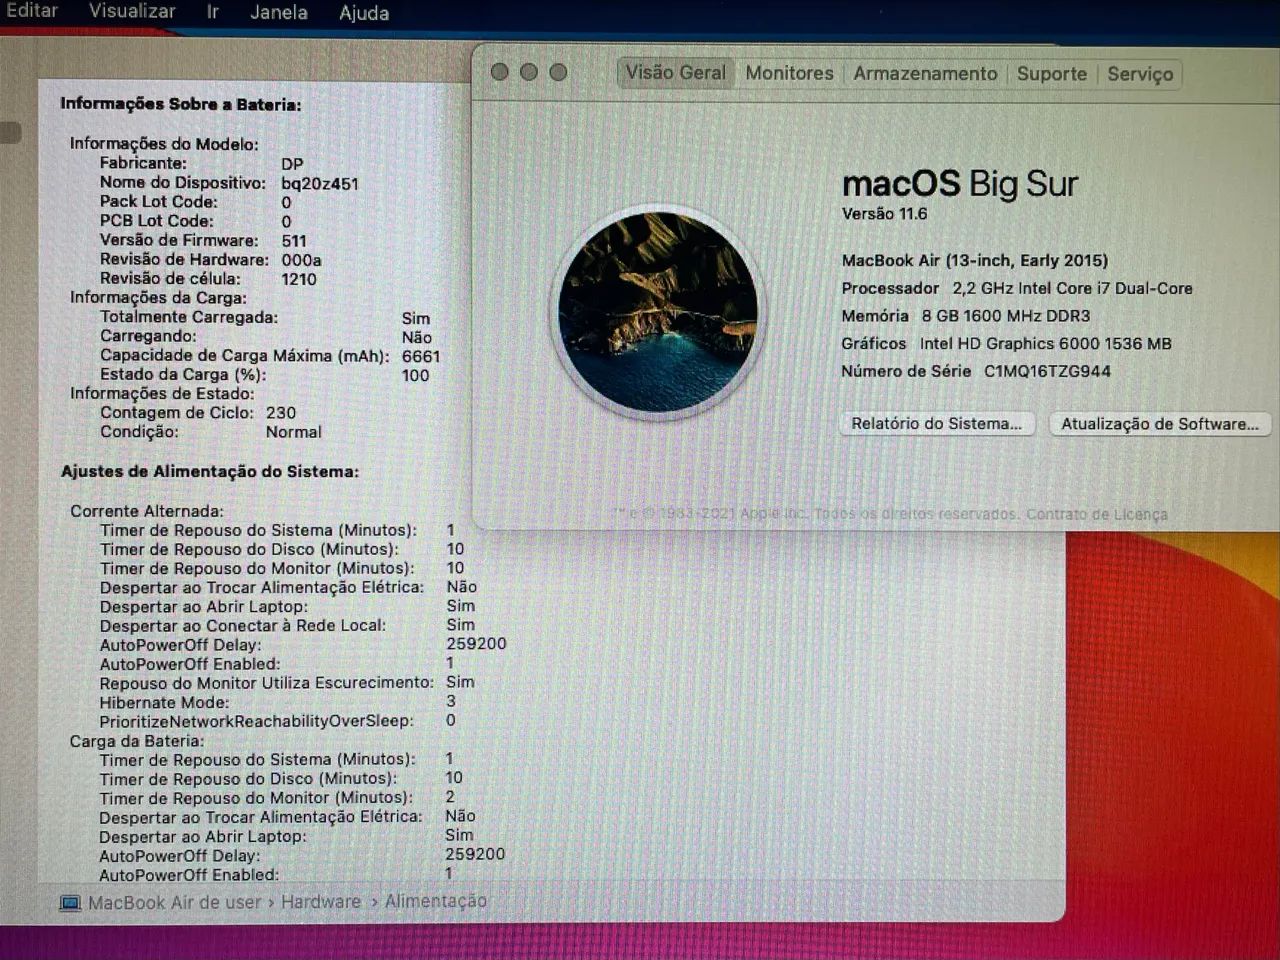The width and height of the screenshot is (1280, 960).
Task: Switch to the Visão Geral tab
Action: (676, 72)
